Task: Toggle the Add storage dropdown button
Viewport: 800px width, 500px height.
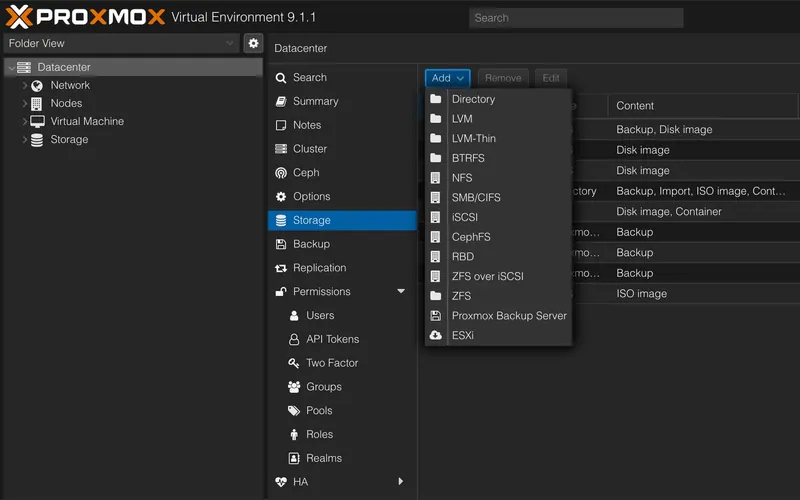Action: 447,78
